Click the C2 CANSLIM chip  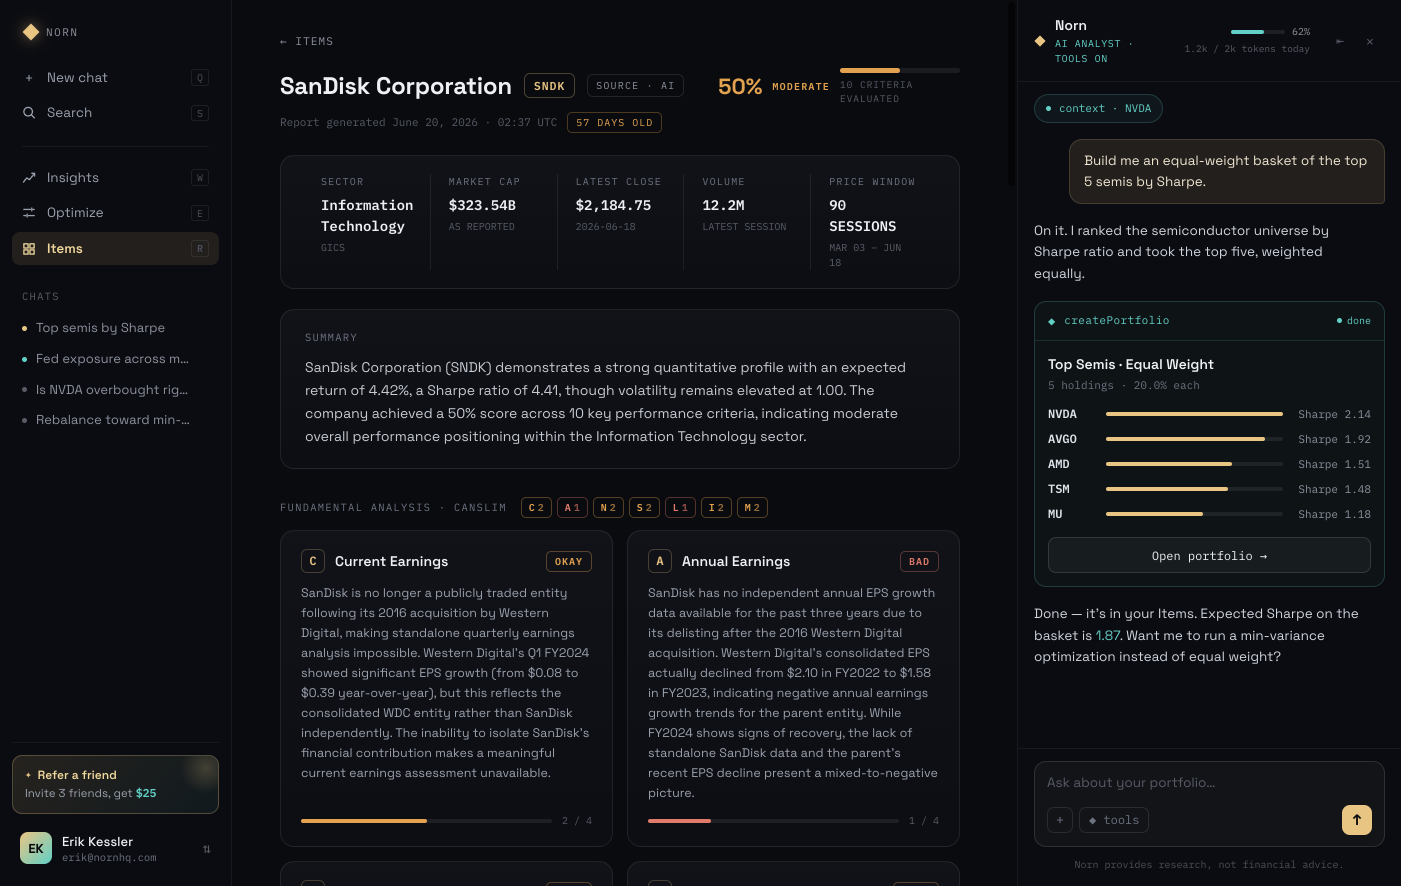(x=536, y=508)
